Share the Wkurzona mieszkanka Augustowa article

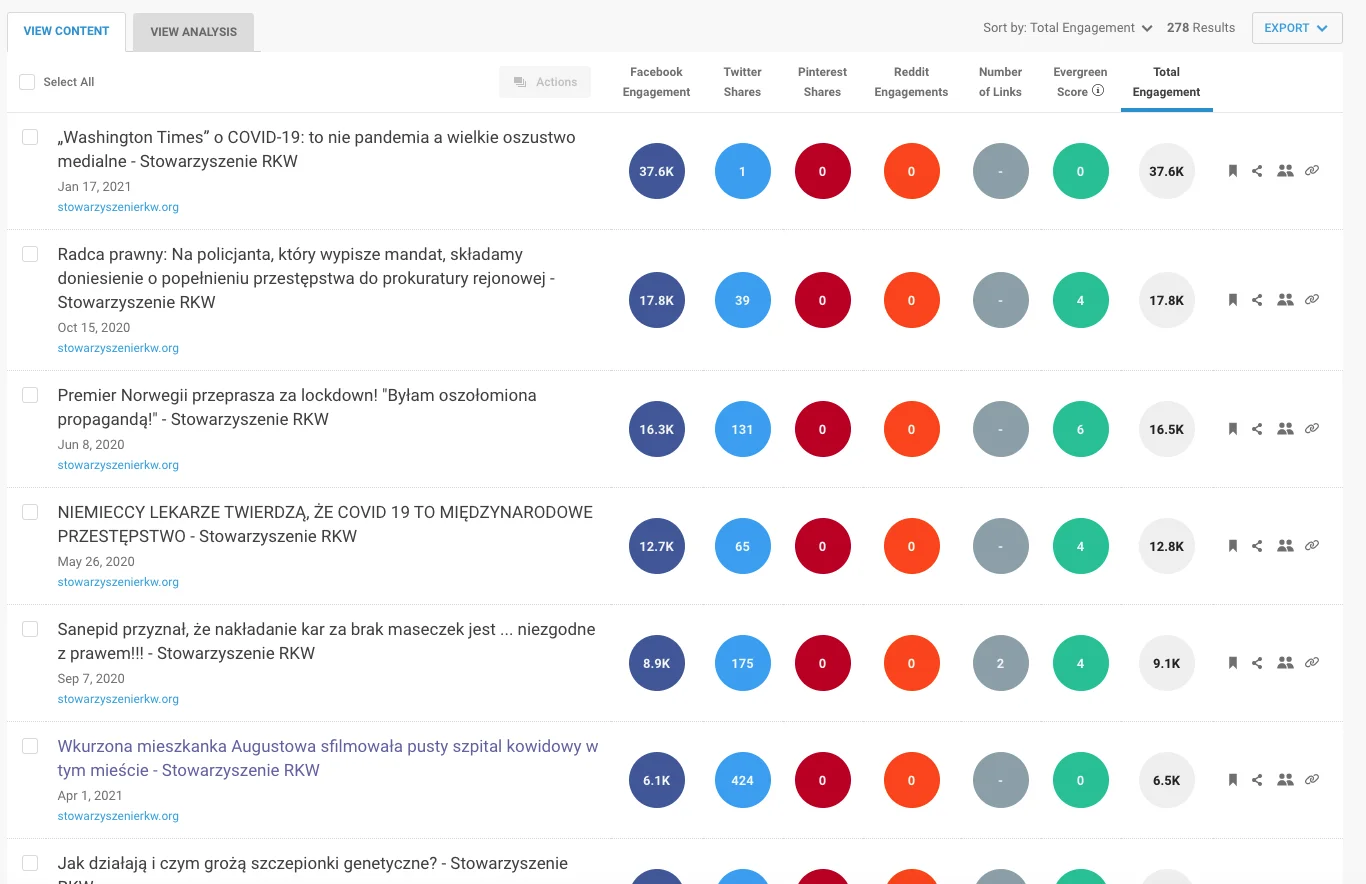[x=1258, y=780]
